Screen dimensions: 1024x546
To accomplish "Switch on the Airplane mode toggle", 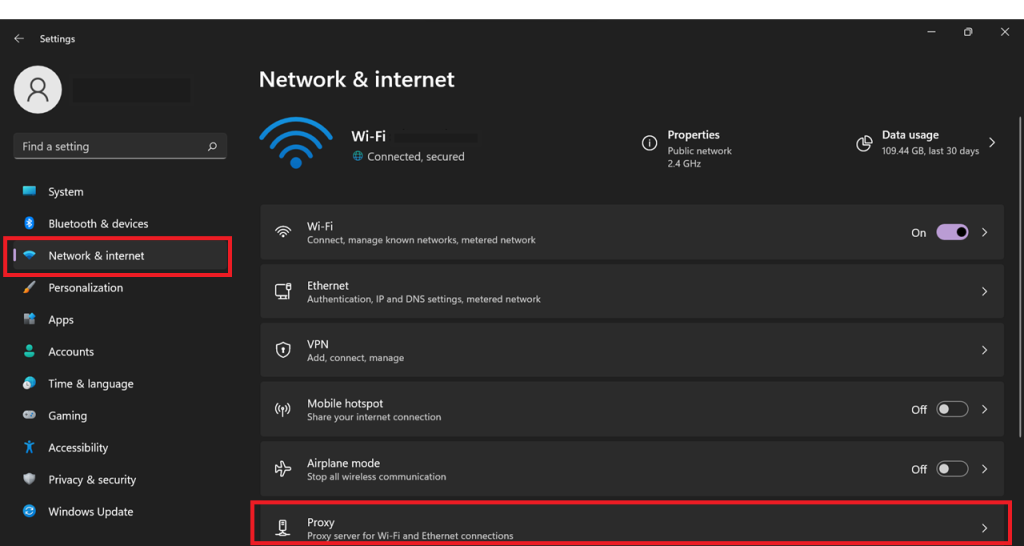I will [952, 469].
